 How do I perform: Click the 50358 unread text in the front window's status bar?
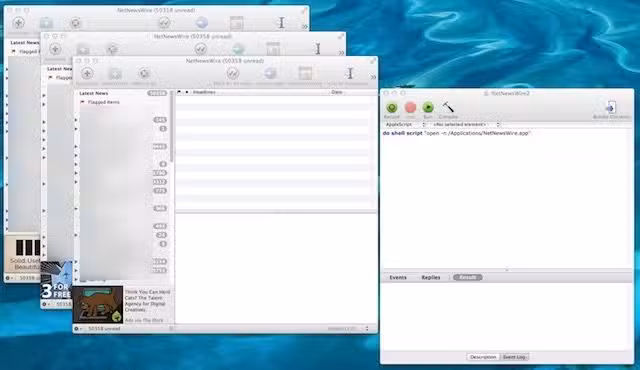104,328
